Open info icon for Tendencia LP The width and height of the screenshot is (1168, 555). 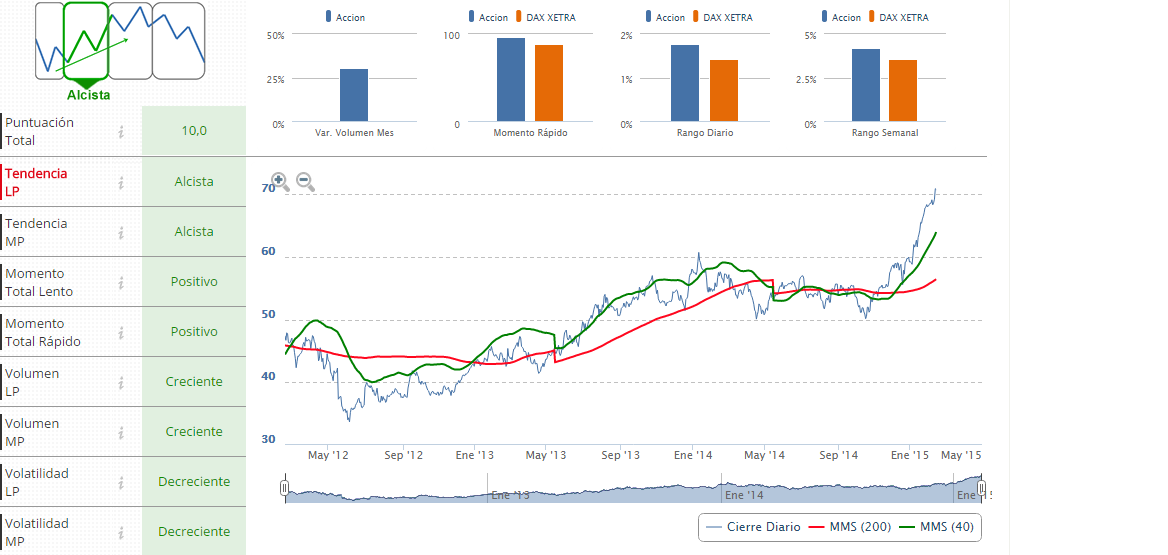click(x=121, y=183)
